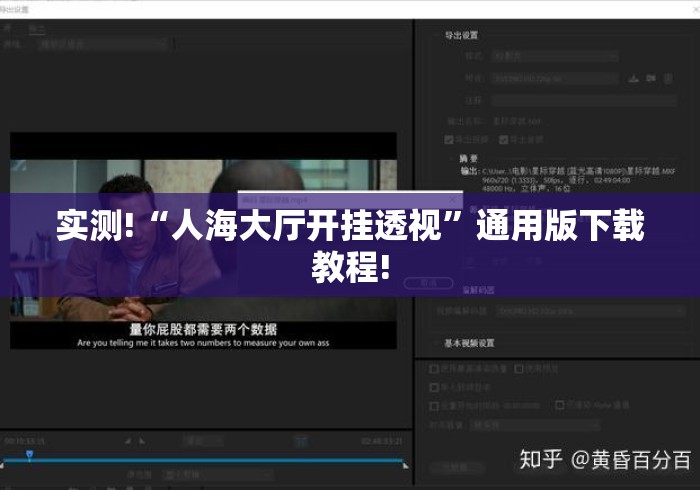This screenshot has width=700, height=490.
Task: Open the Preset dropdown in export settings
Action: click(x=555, y=79)
